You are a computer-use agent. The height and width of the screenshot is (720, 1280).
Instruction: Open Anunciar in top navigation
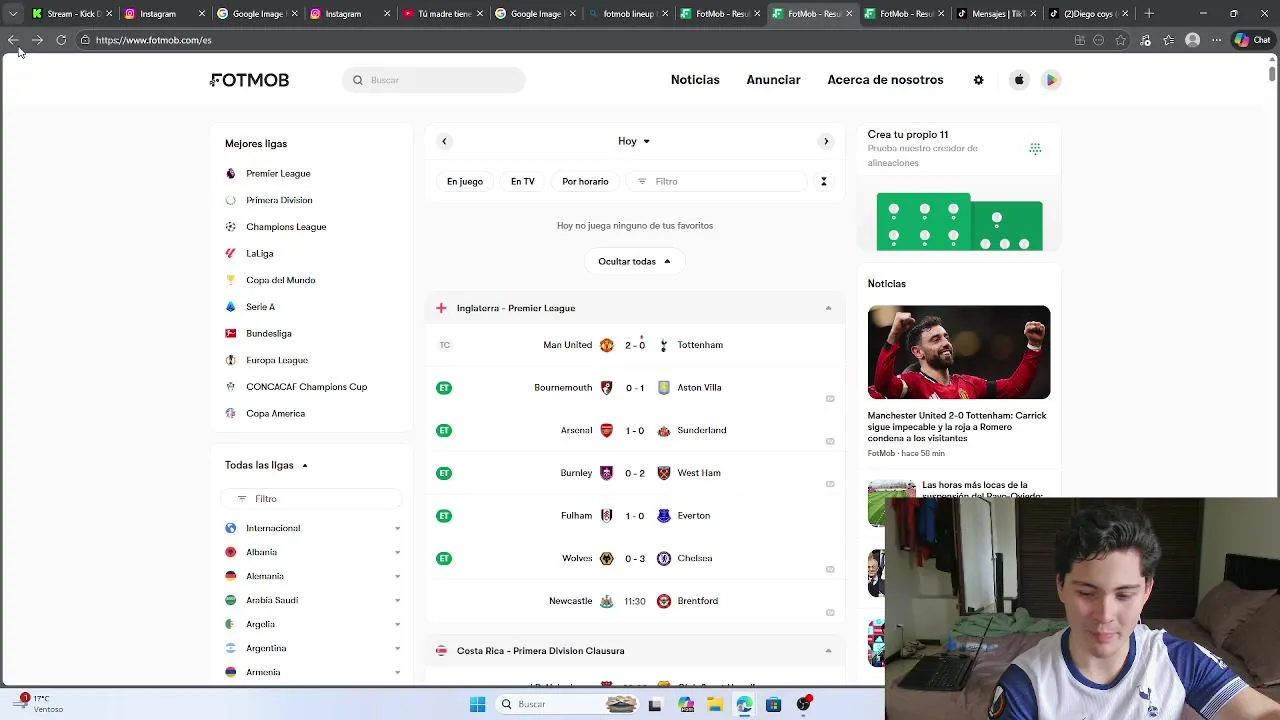[773, 80]
